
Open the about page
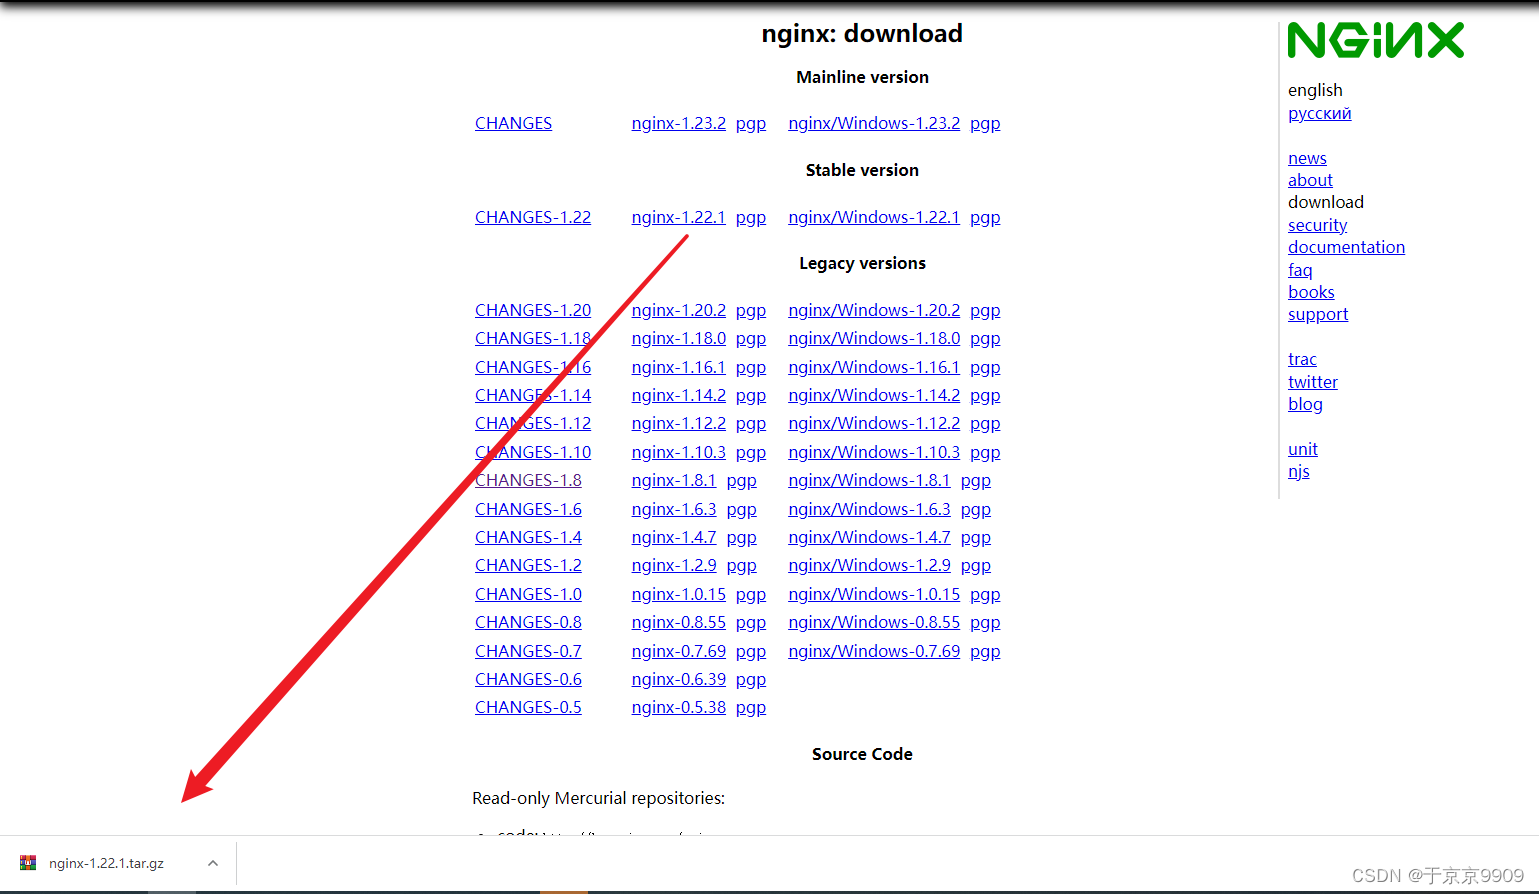click(x=1310, y=180)
